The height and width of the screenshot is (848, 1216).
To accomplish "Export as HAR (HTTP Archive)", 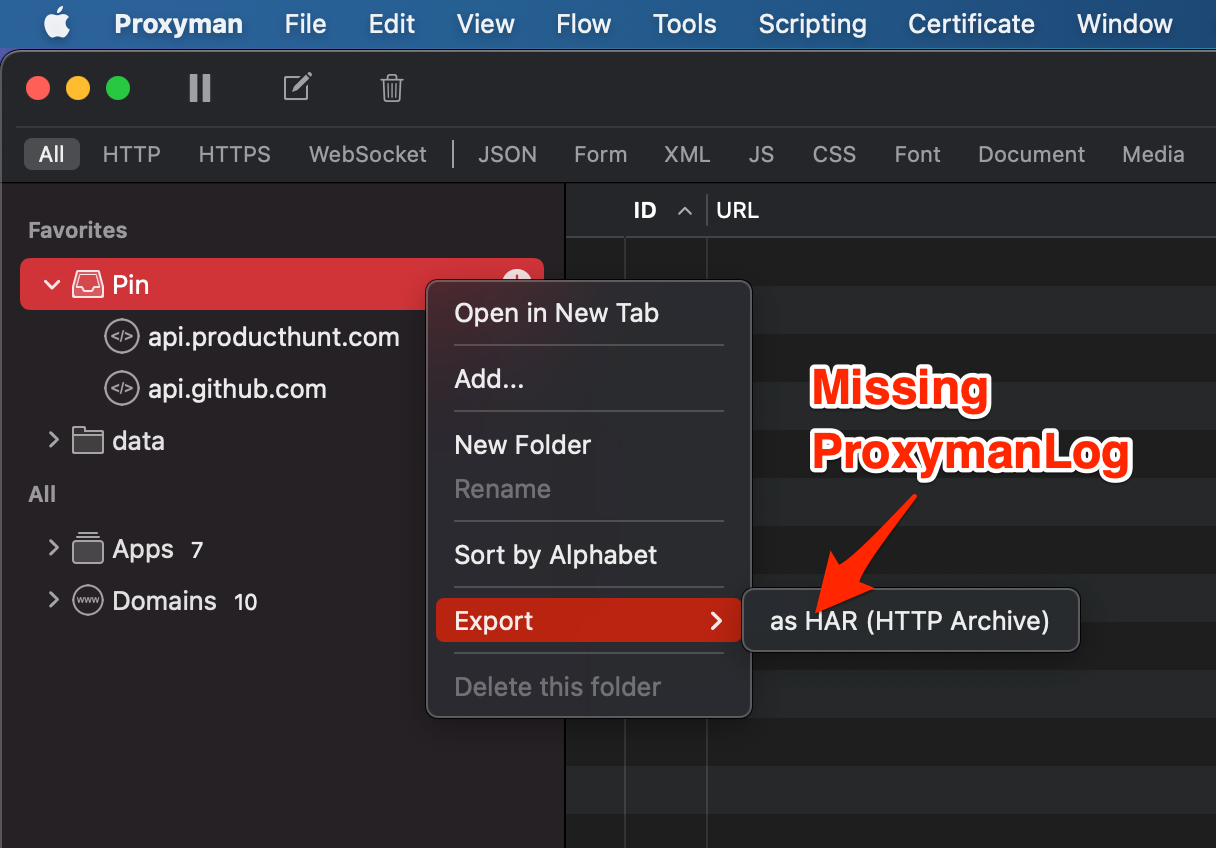I will click(x=911, y=621).
